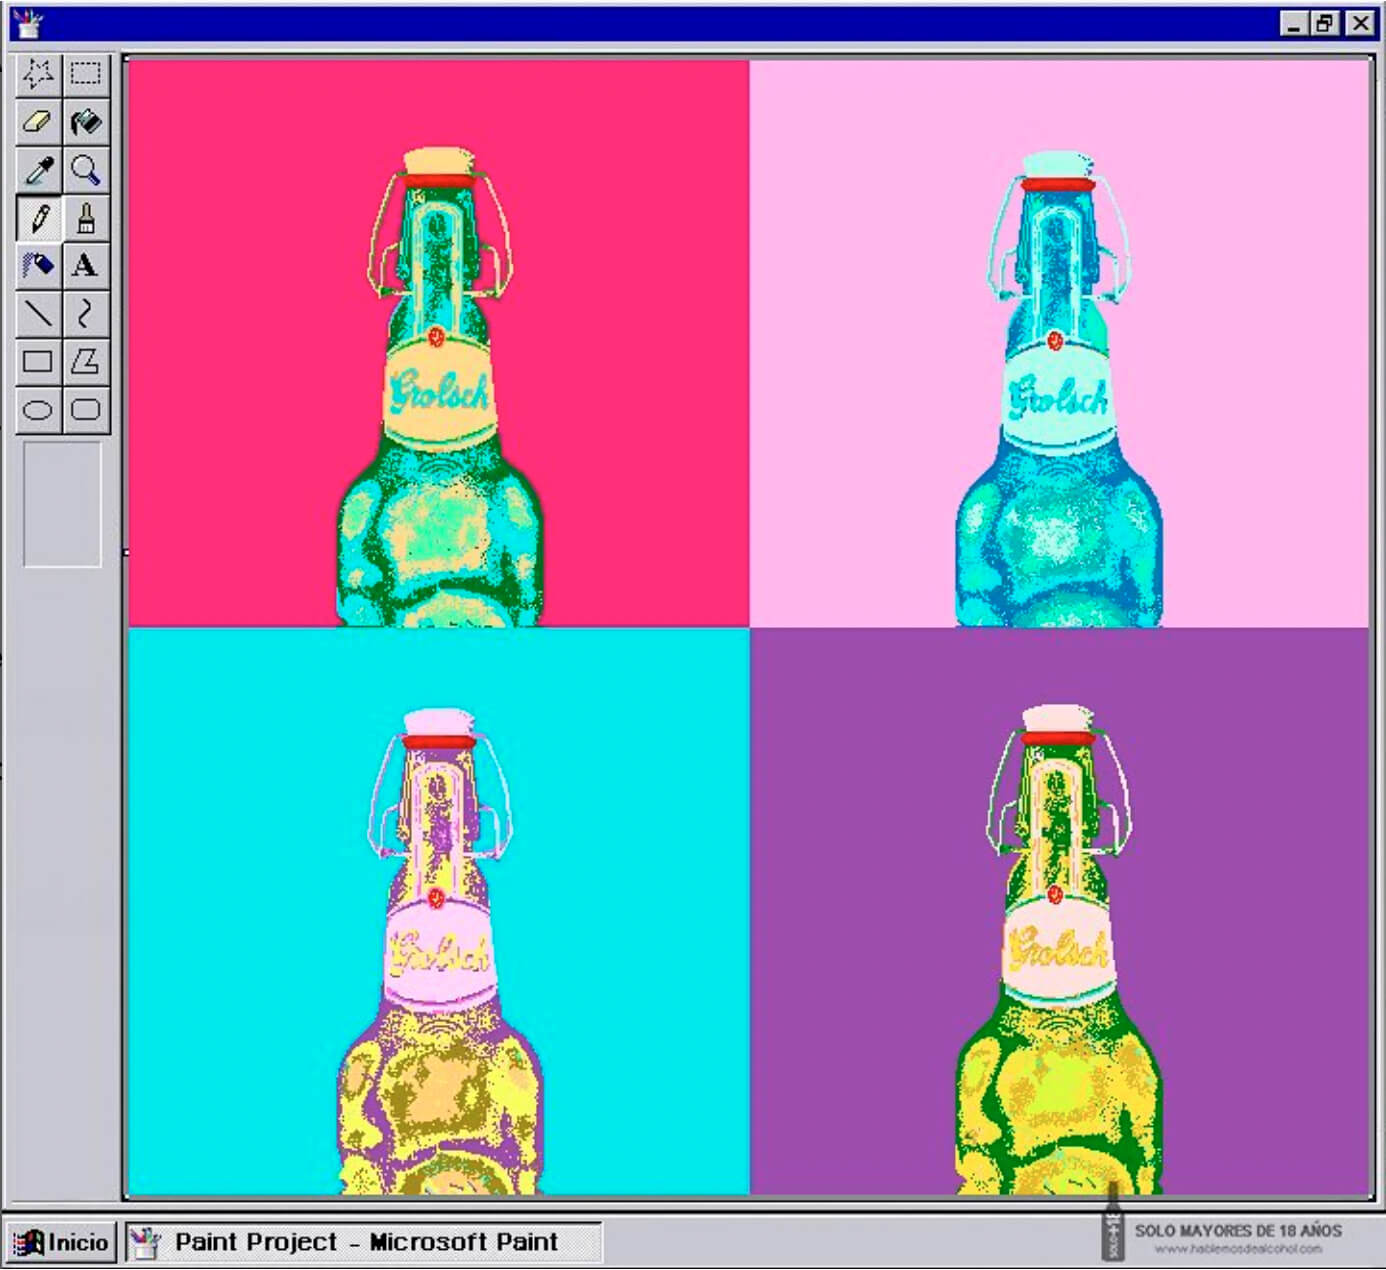The image size is (1386, 1270).
Task: Select the Polygon tool
Action: (86, 362)
